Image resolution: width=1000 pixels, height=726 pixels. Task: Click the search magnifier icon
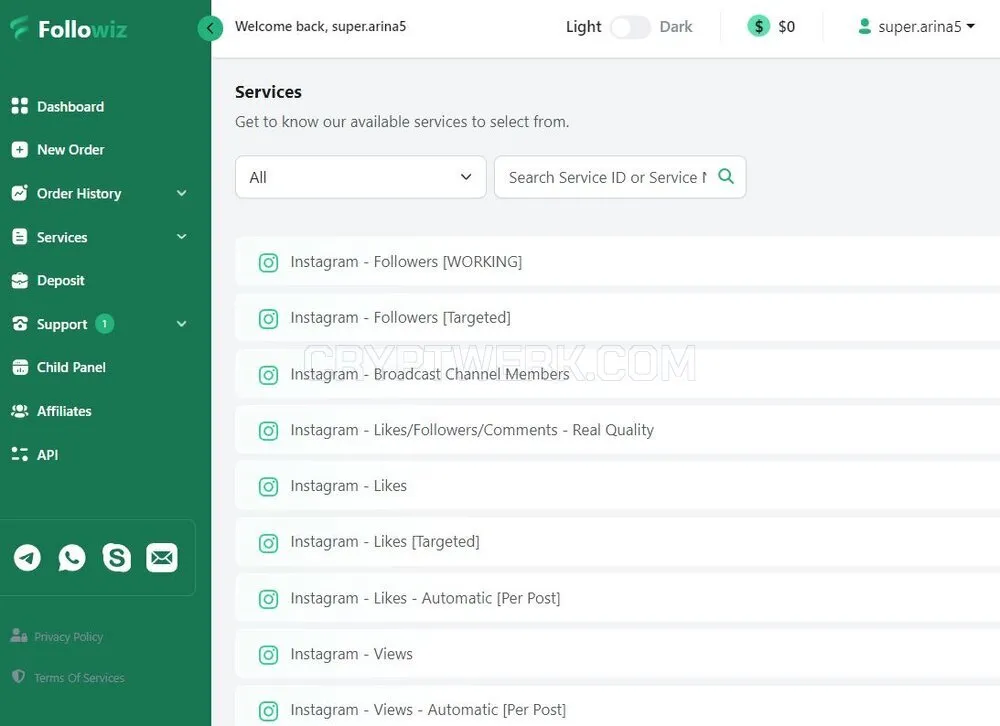pyautogui.click(x=726, y=176)
